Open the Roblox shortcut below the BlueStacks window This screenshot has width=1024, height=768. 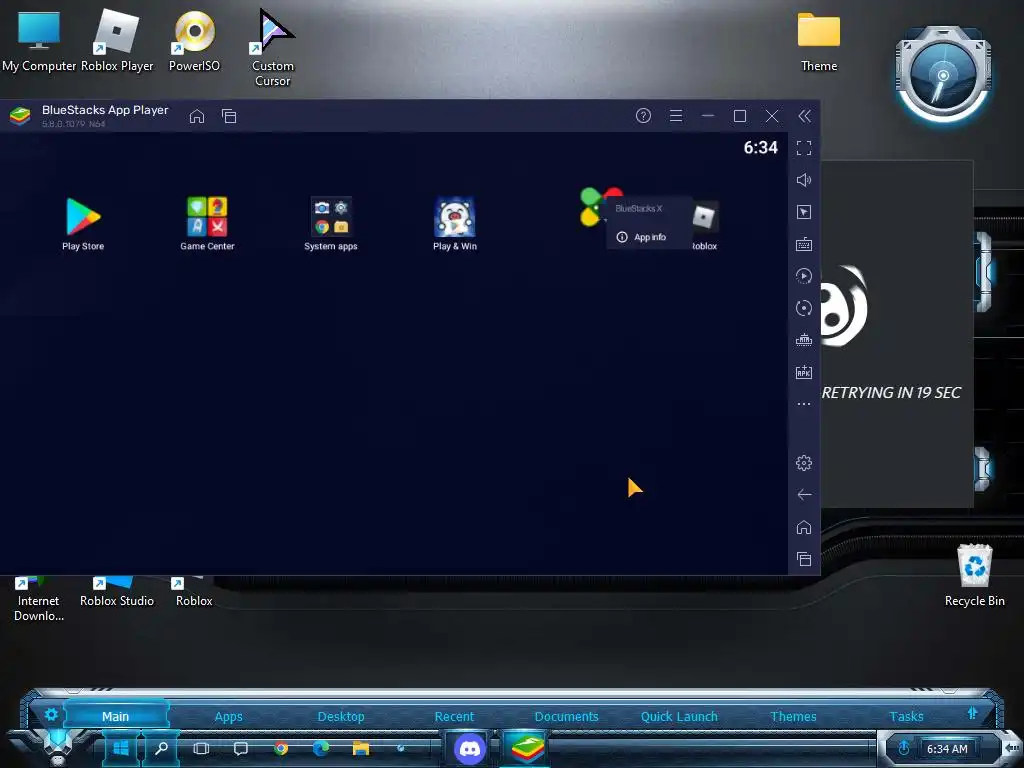pyautogui.click(x=194, y=591)
